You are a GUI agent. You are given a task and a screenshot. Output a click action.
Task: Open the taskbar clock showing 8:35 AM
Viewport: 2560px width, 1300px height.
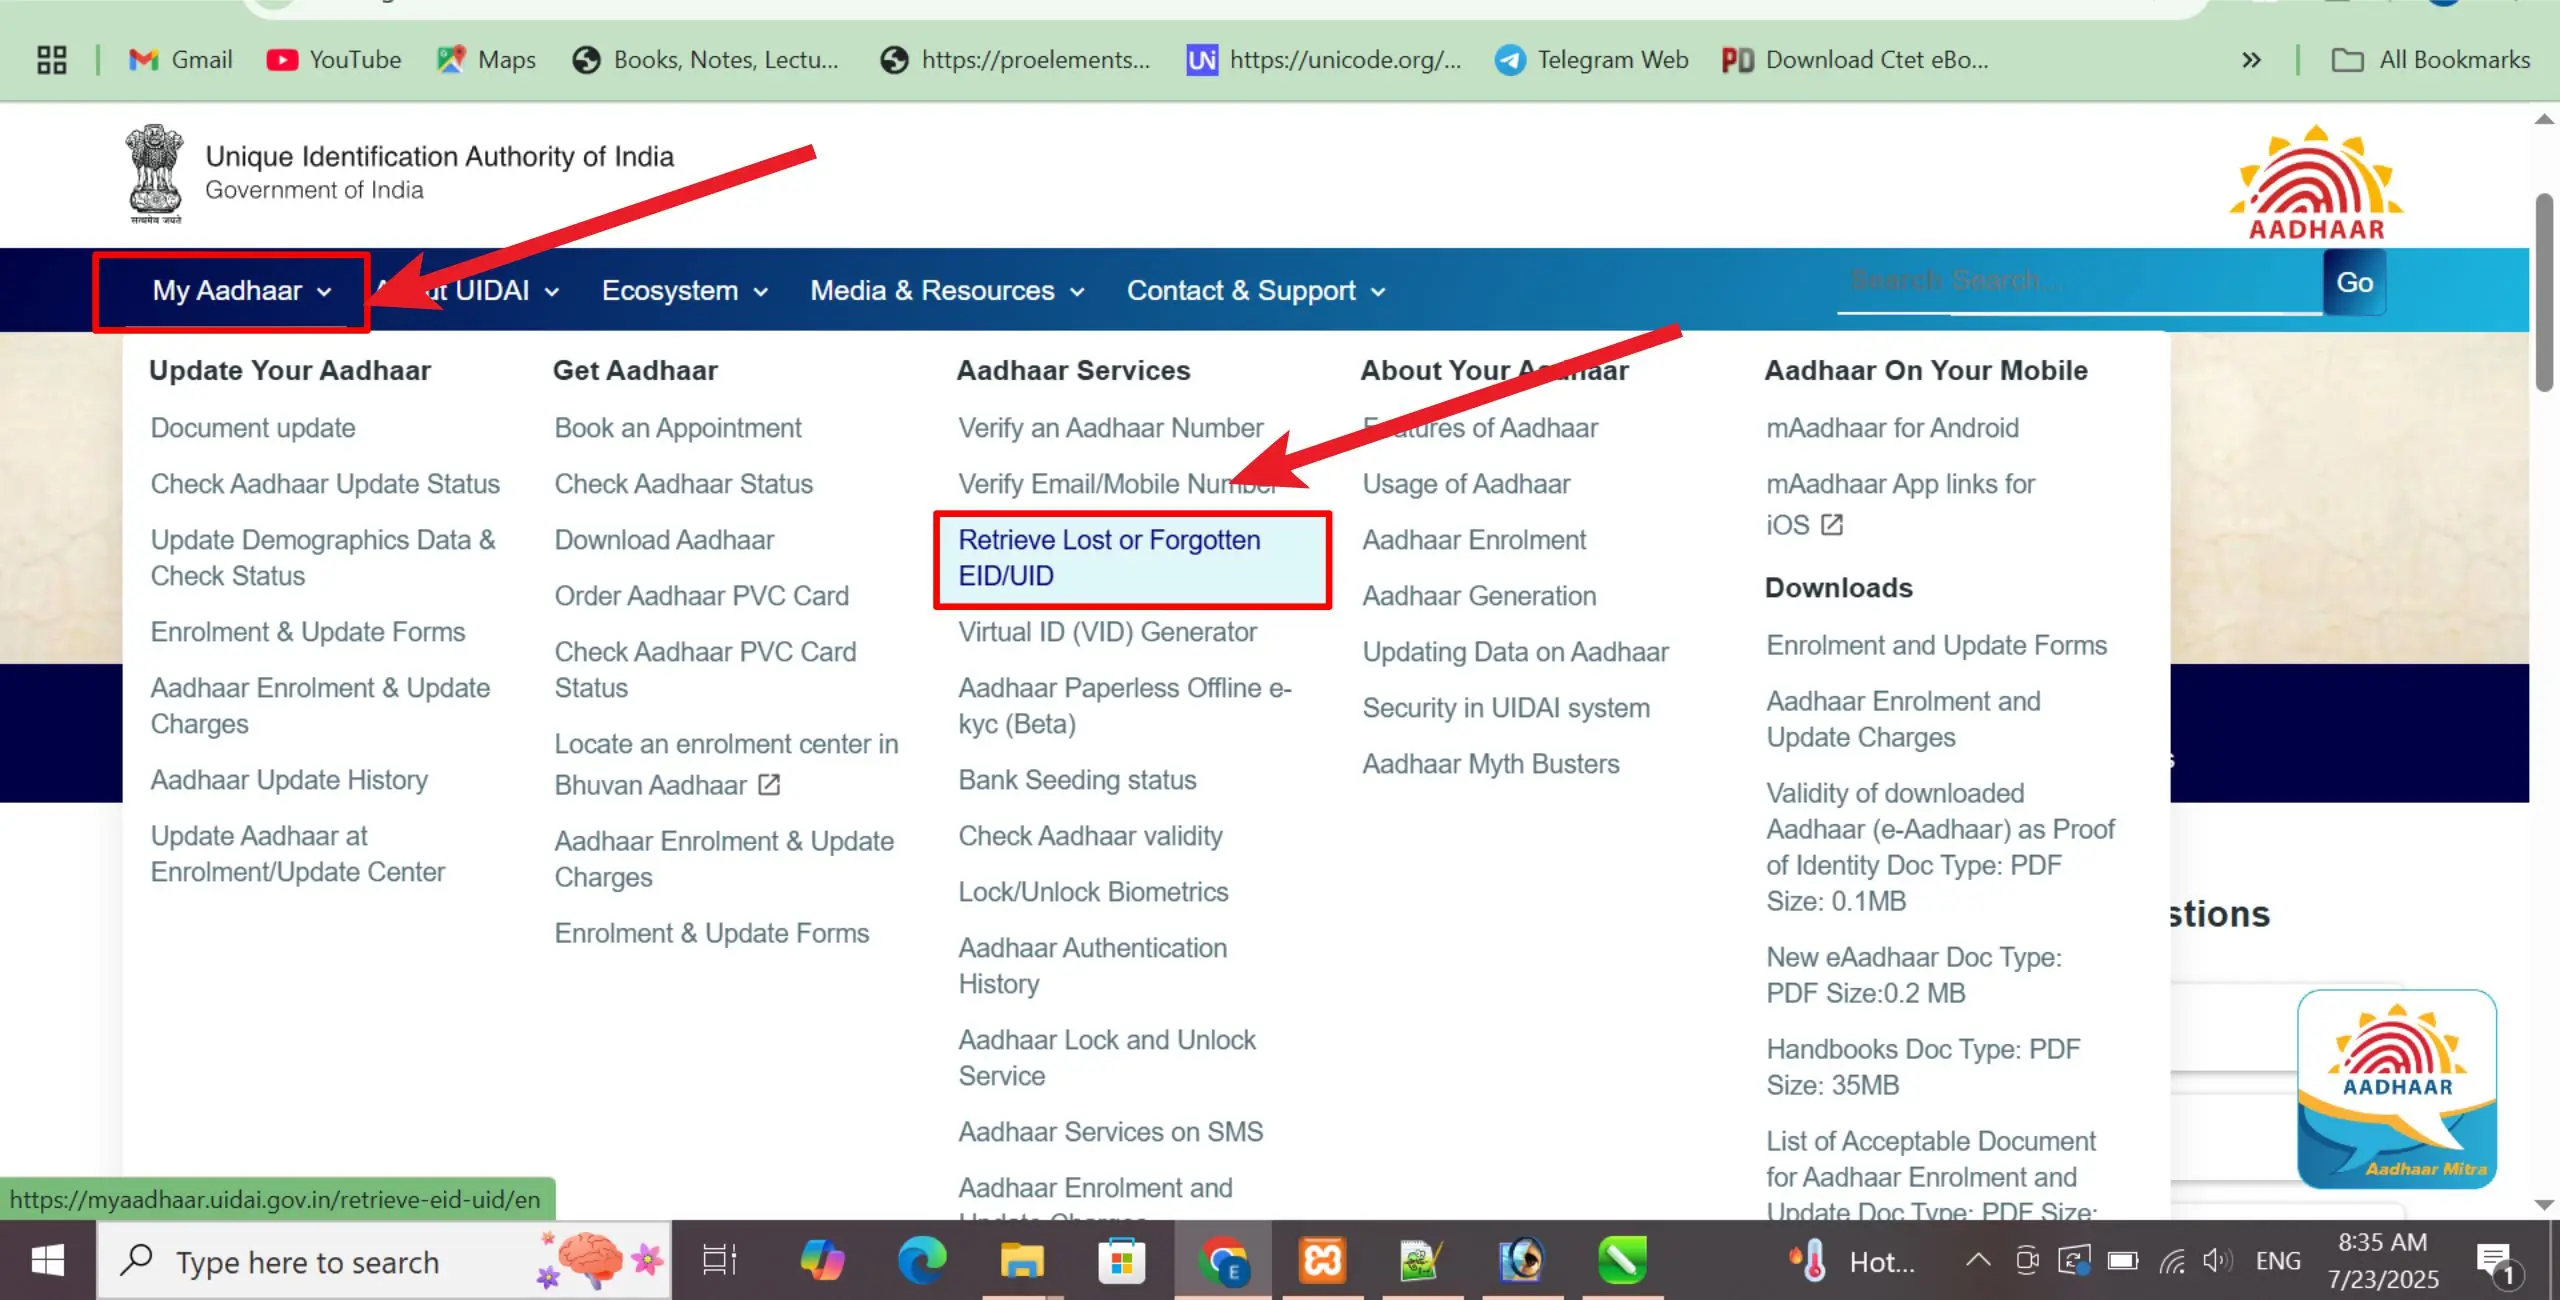pos(2382,1260)
